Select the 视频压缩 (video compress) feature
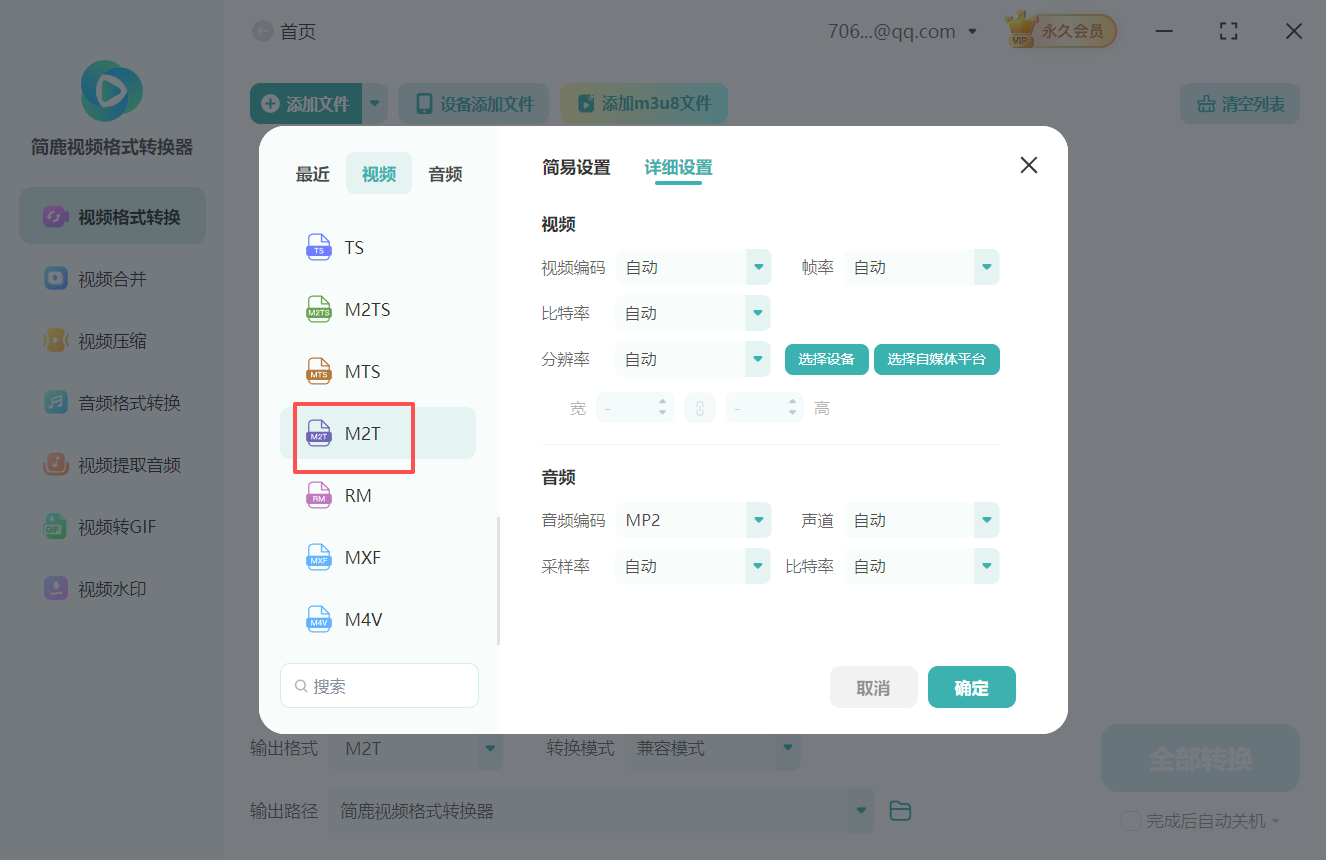Screen dimensions: 1326x860 (x=110, y=340)
